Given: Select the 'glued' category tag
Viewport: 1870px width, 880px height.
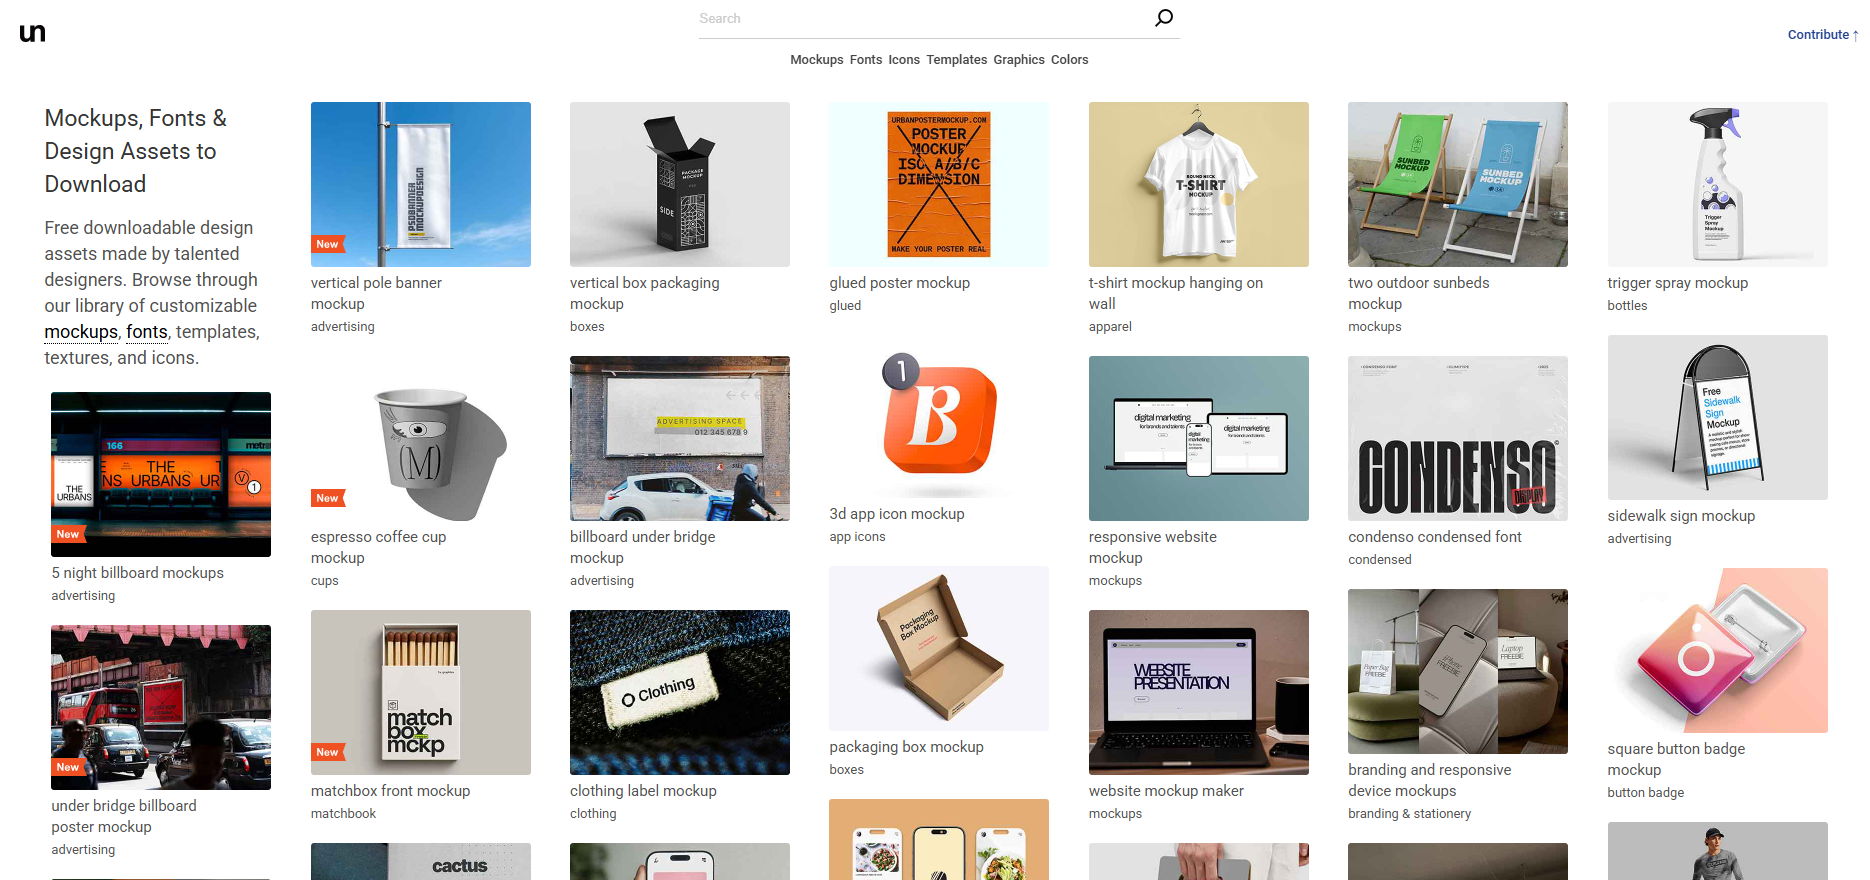Looking at the screenshot, I should (x=845, y=306).
